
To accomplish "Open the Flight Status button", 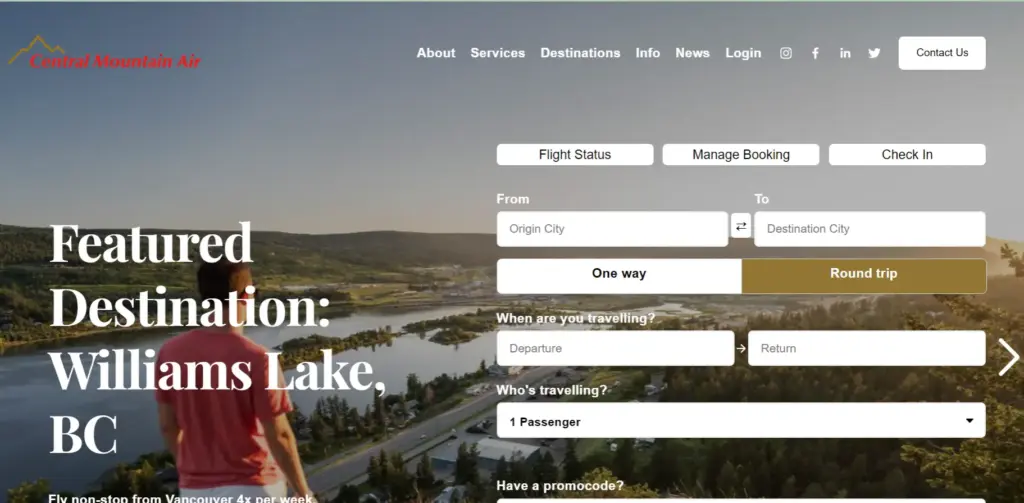I will click(x=575, y=155).
